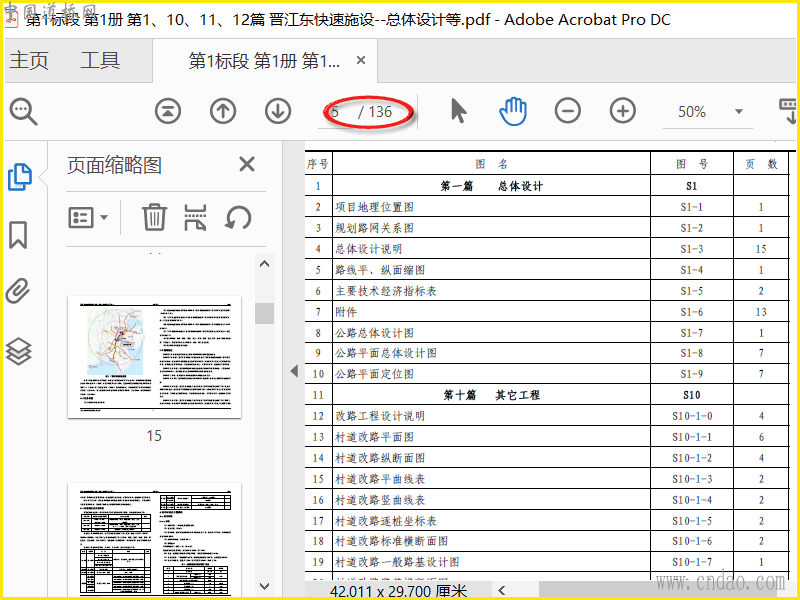Screen dimensions: 800x600
Task: Click drawing number S10-1-0 cell
Action: tap(692, 416)
